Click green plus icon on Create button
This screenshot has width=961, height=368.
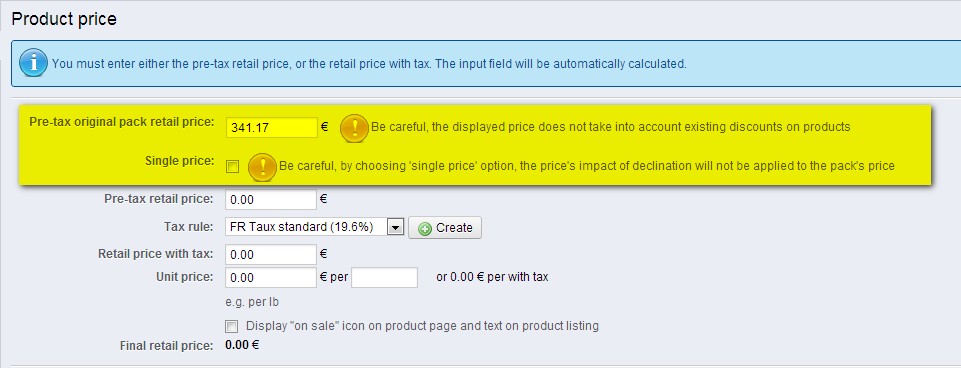coord(425,228)
